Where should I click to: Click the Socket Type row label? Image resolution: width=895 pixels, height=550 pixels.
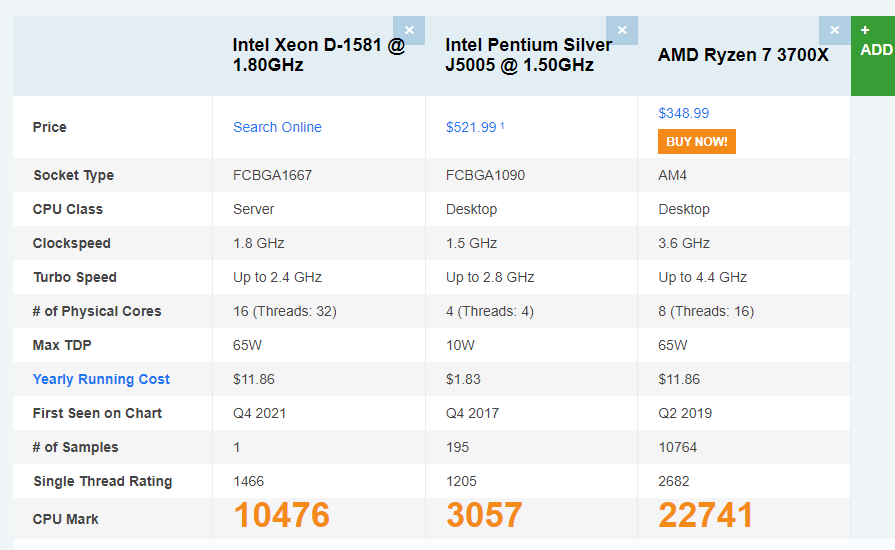click(x=74, y=175)
